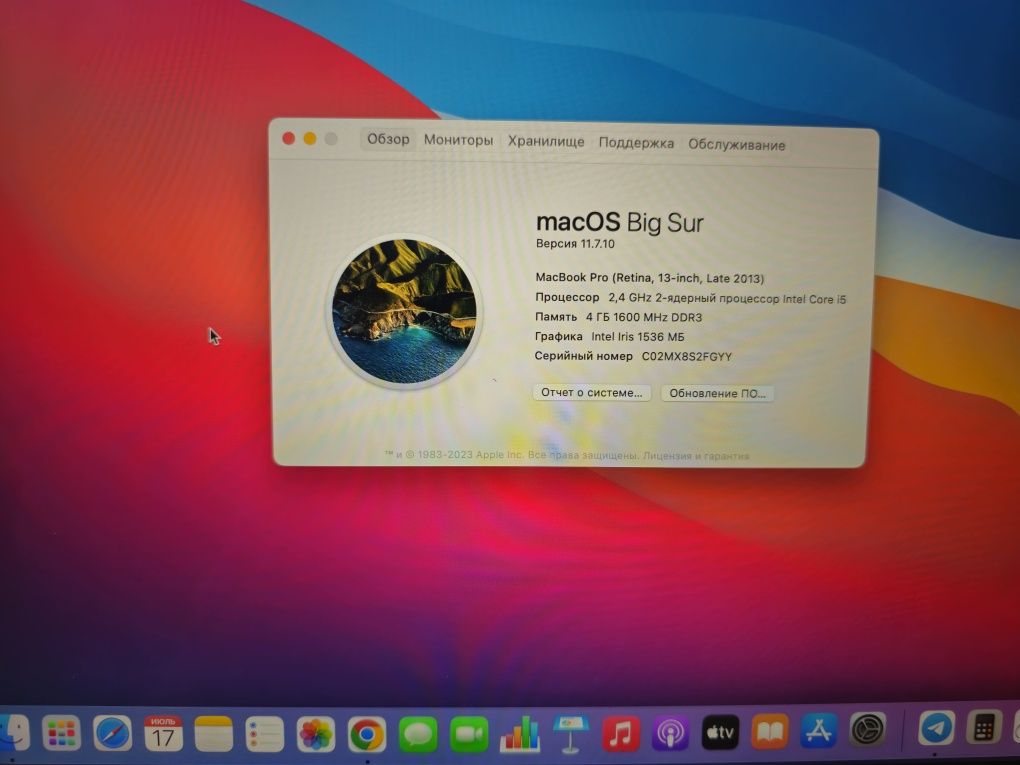Click the Обновление ПО button
1020x765 pixels.
(x=717, y=393)
